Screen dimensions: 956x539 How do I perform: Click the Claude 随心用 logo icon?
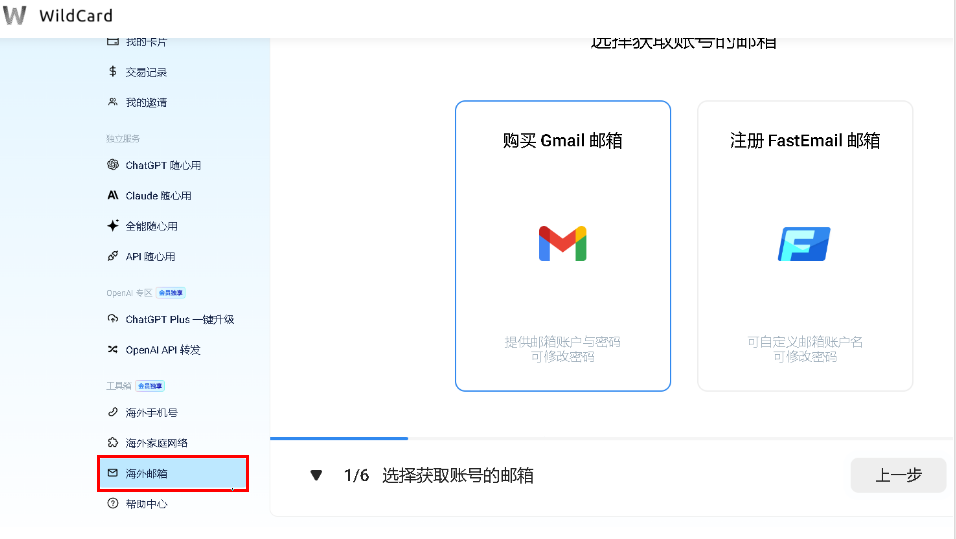point(113,195)
